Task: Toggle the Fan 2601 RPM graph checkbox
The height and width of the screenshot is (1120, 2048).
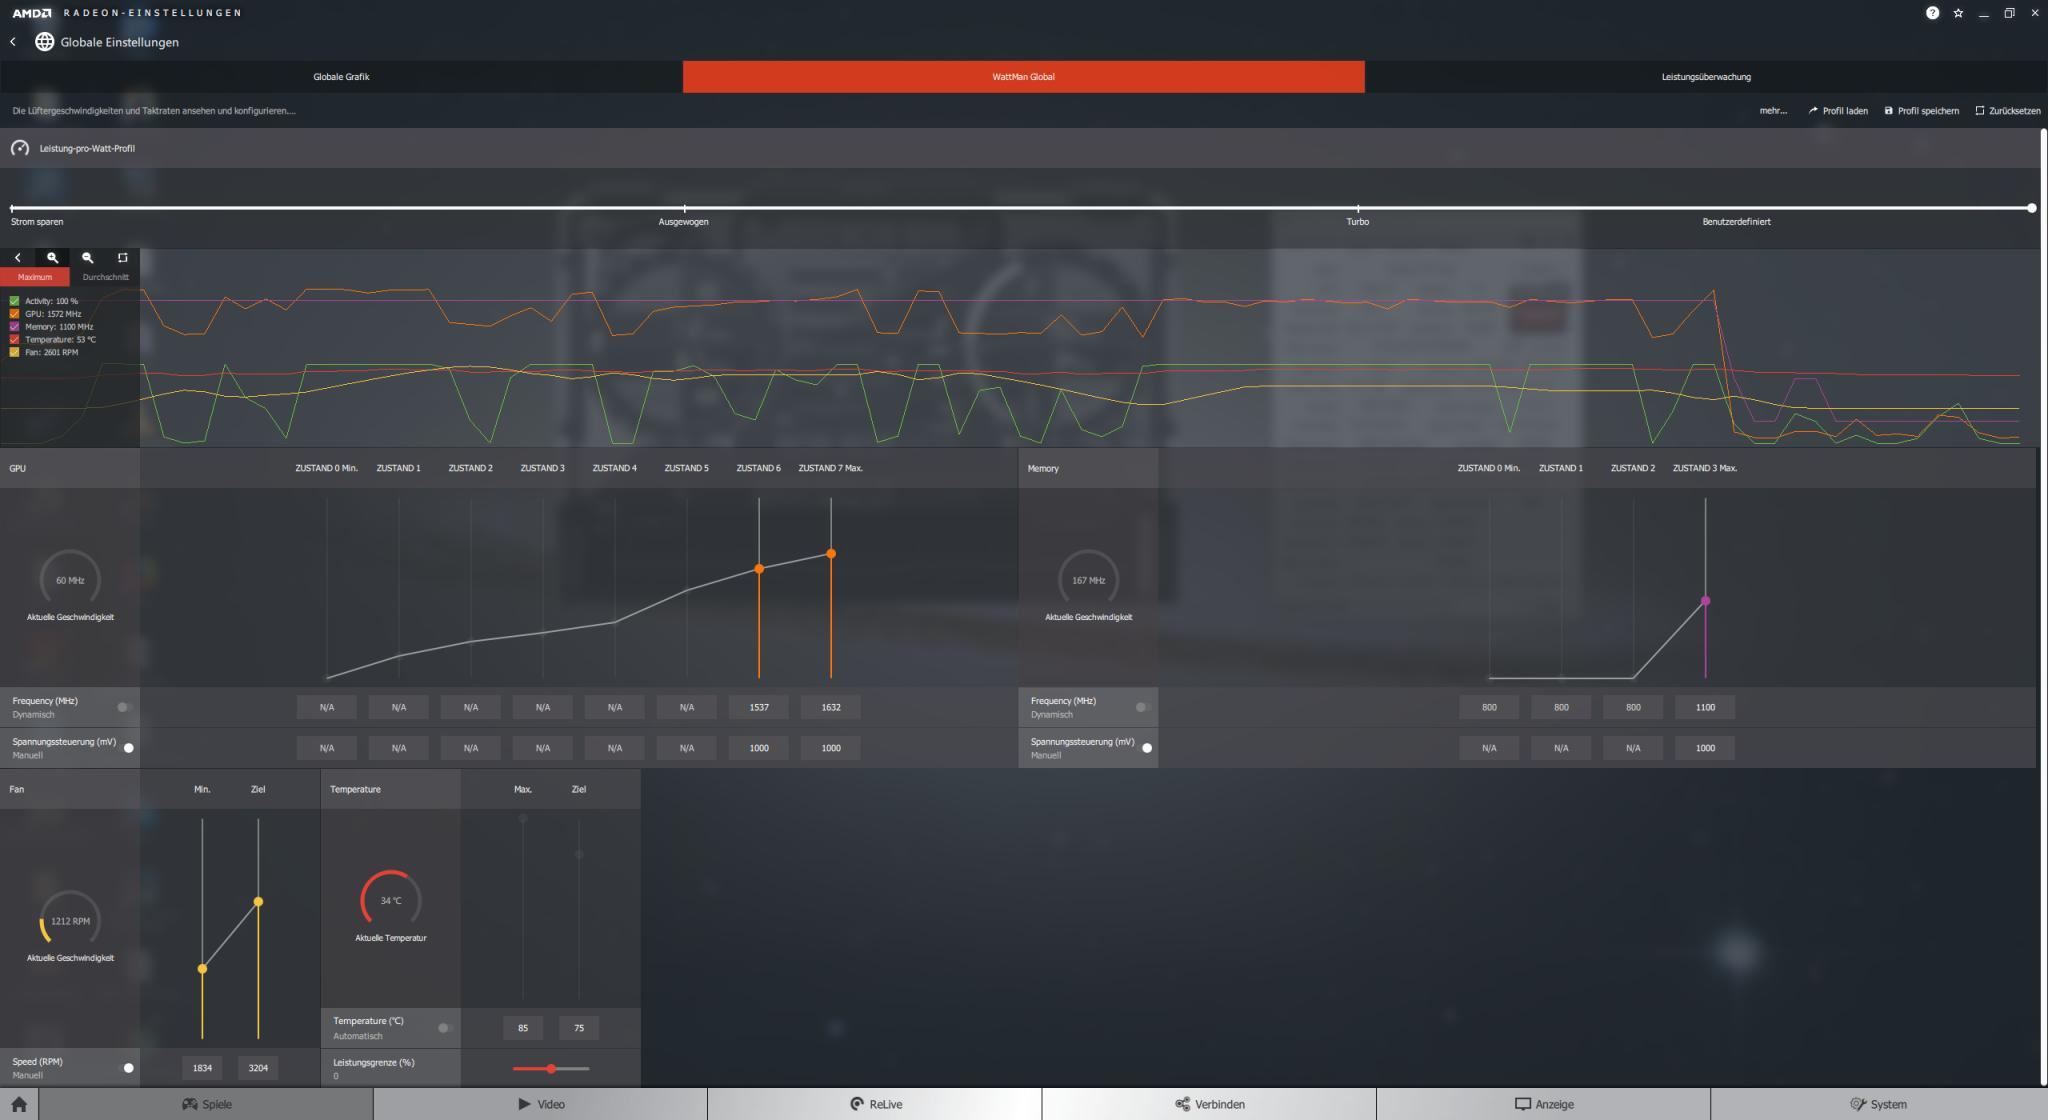Action: pyautogui.click(x=14, y=352)
